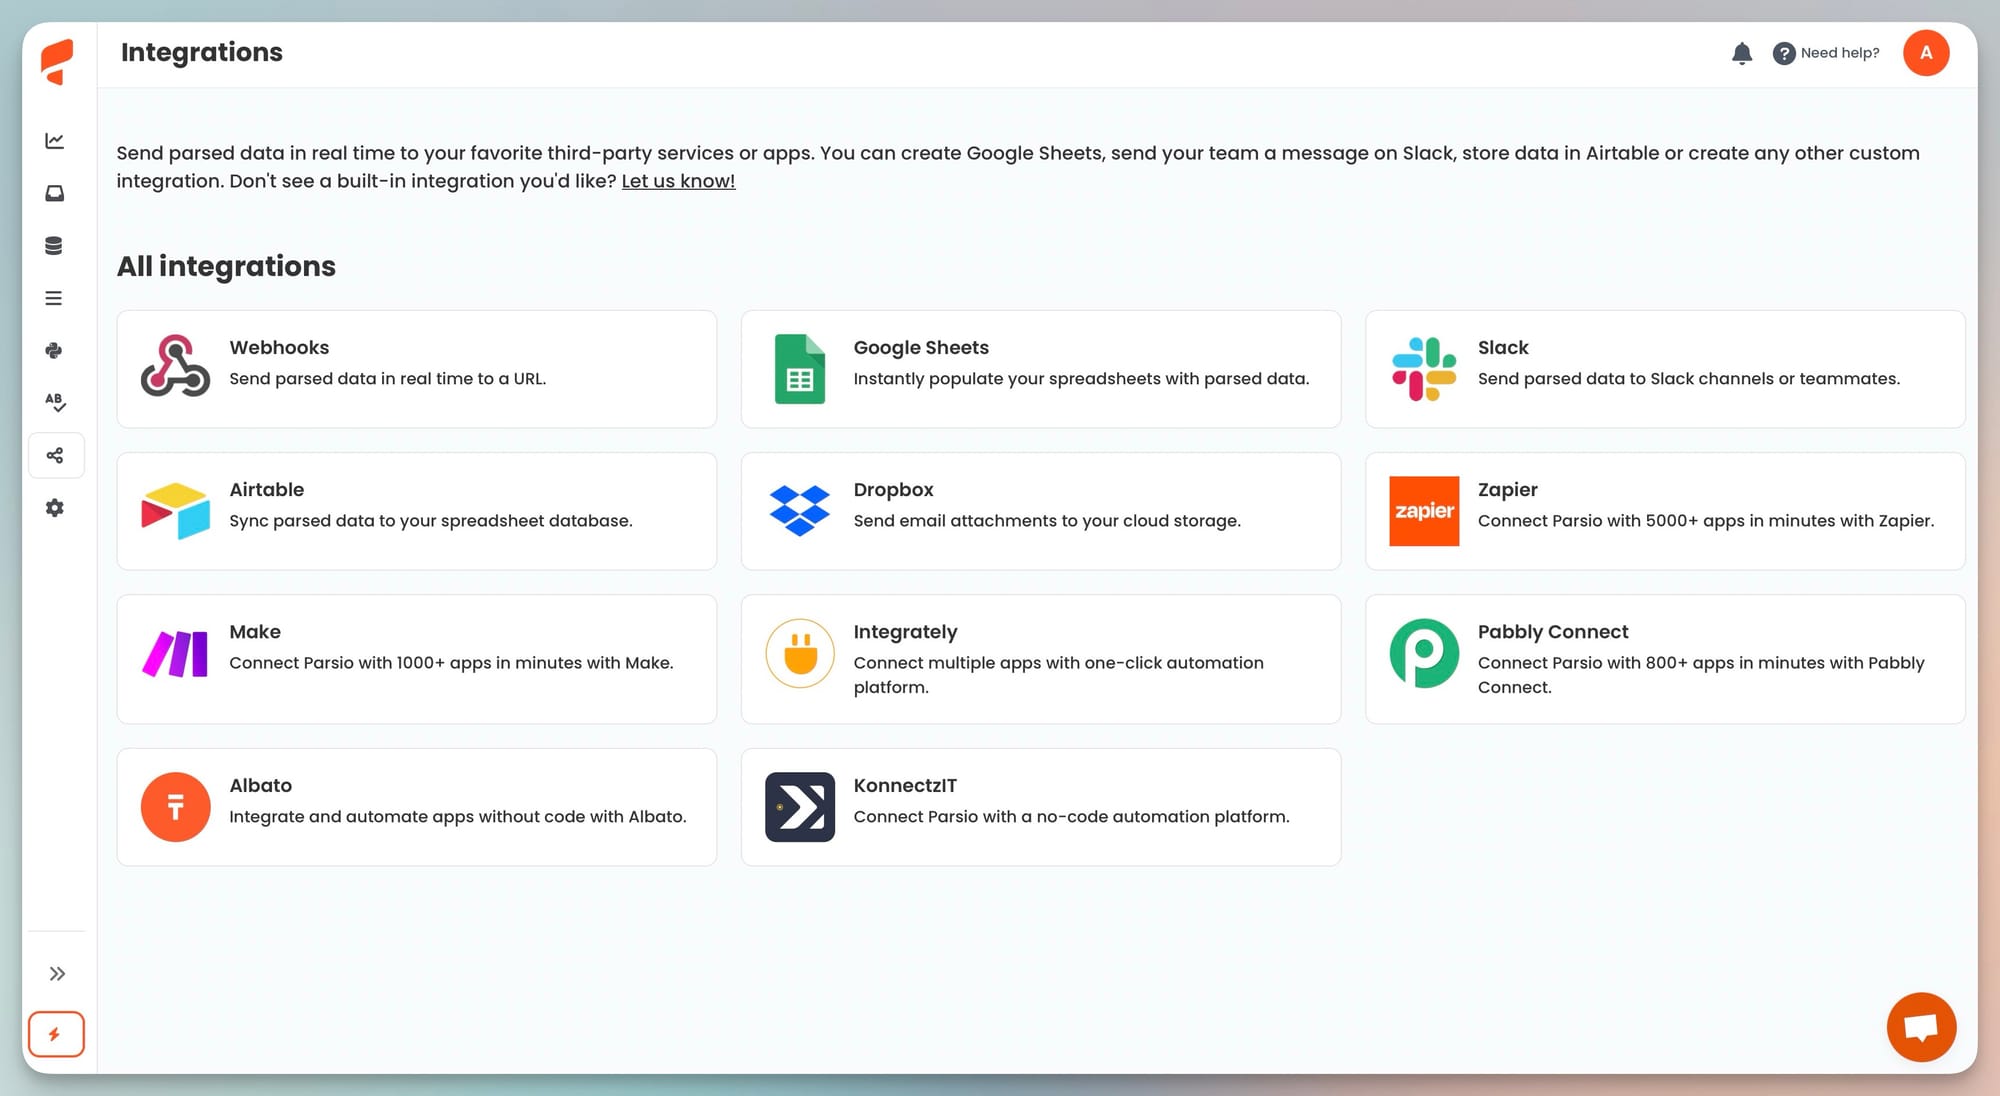Image resolution: width=2000 pixels, height=1096 pixels.
Task: Click the Webhooks logo icon
Action: coord(175,366)
